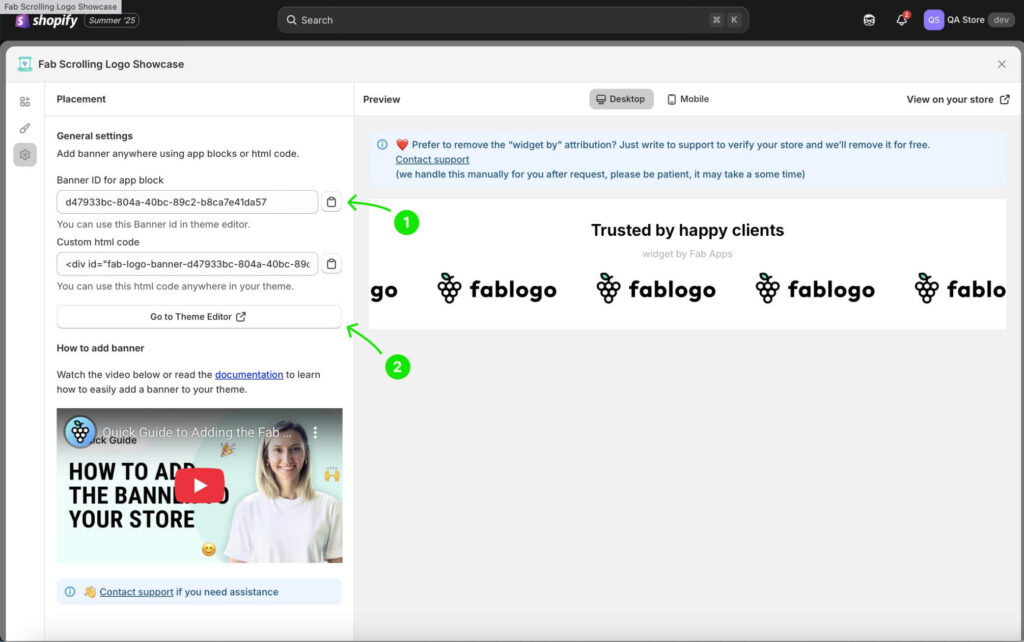Copy the custom html code to the clipboard
The height and width of the screenshot is (642, 1024).
331,264
